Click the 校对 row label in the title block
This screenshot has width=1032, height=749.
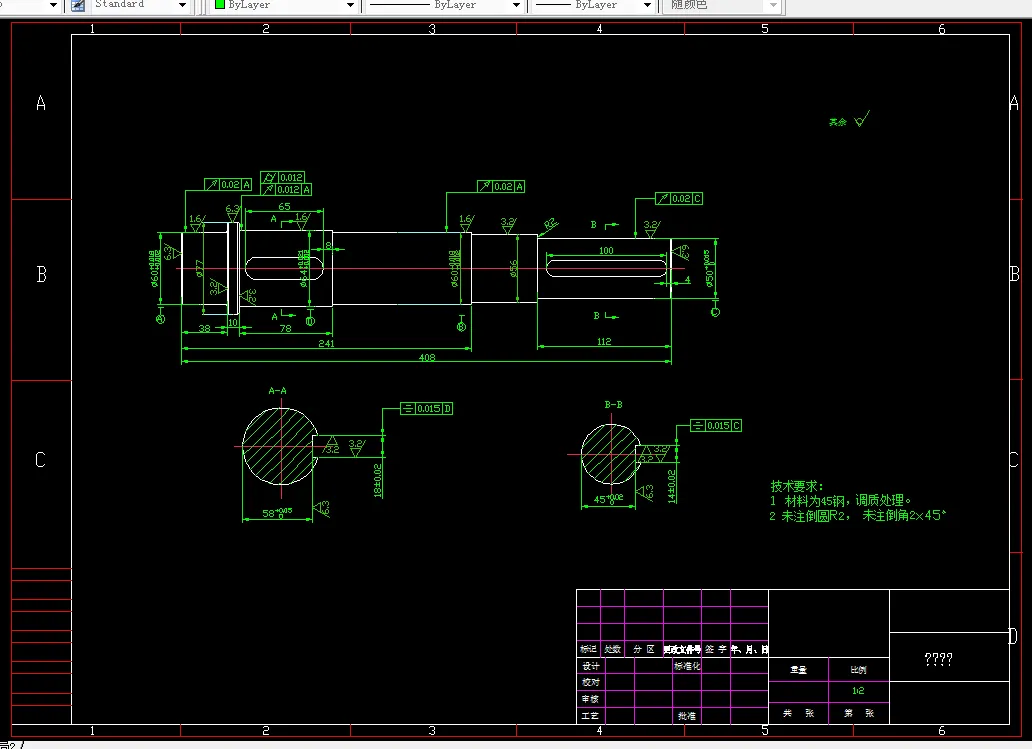point(590,682)
